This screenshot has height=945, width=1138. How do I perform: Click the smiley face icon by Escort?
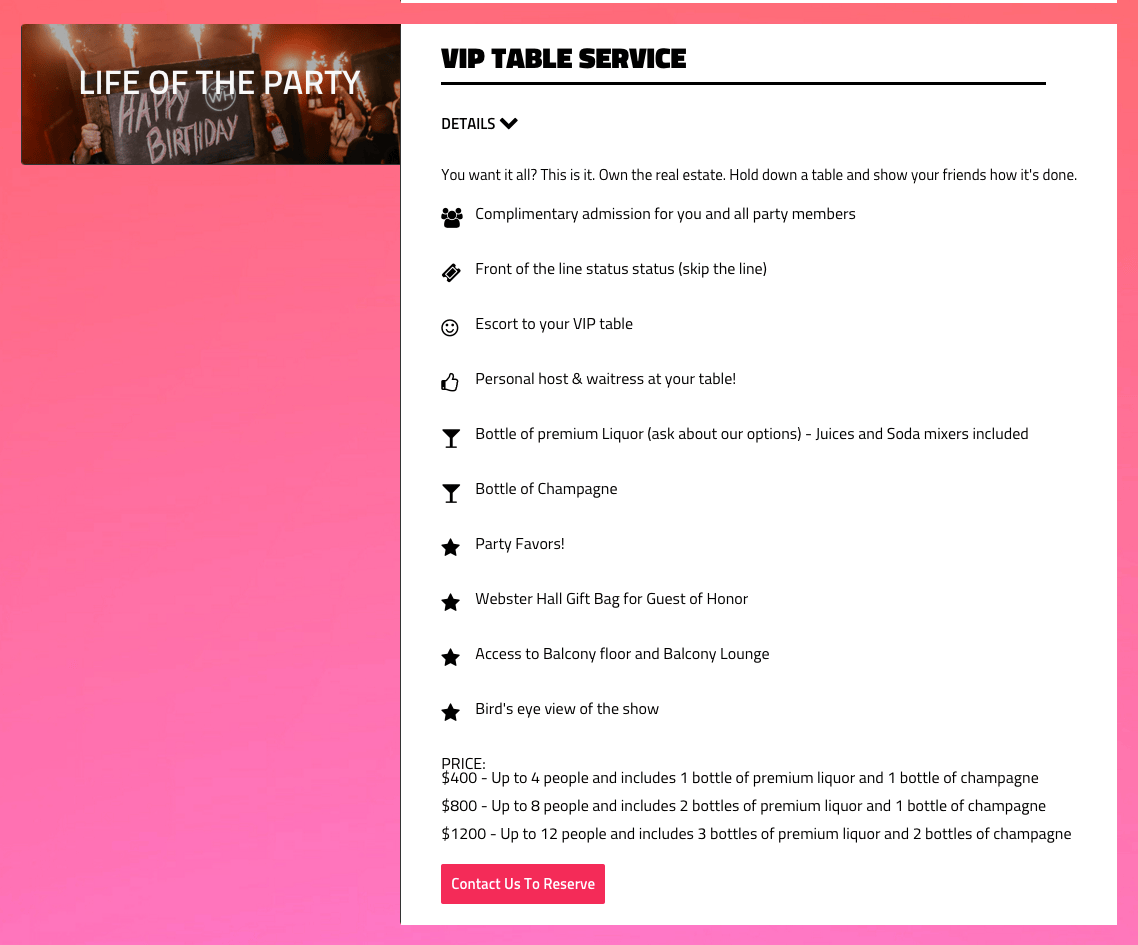tap(450, 328)
